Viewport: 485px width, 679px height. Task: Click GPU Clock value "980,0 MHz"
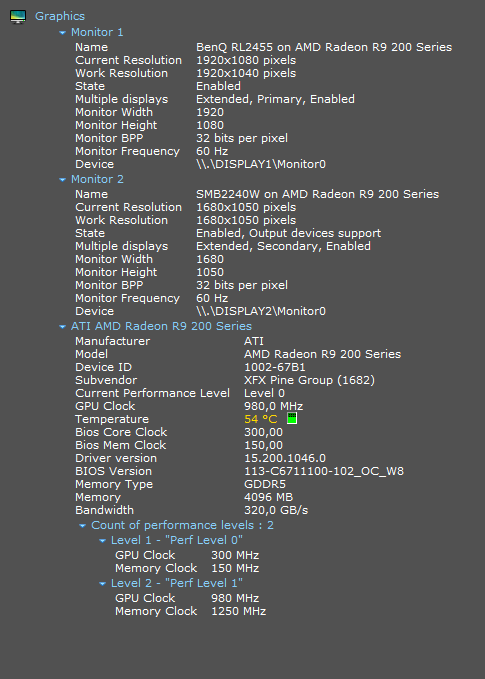pyautogui.click(x=274, y=406)
